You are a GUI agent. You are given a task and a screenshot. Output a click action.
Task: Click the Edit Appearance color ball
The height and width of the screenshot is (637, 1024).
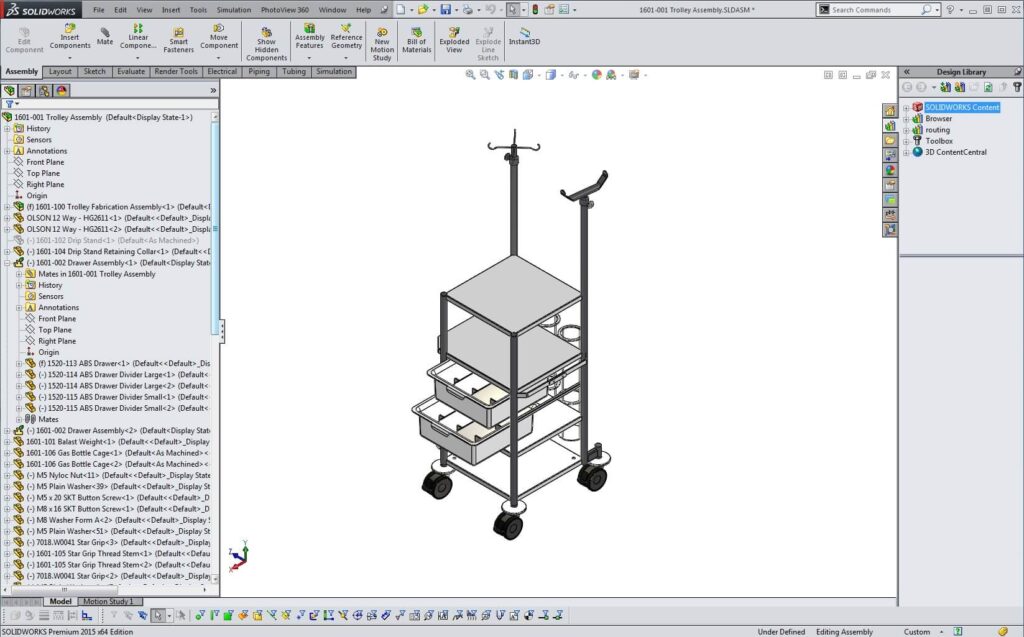click(x=596, y=74)
